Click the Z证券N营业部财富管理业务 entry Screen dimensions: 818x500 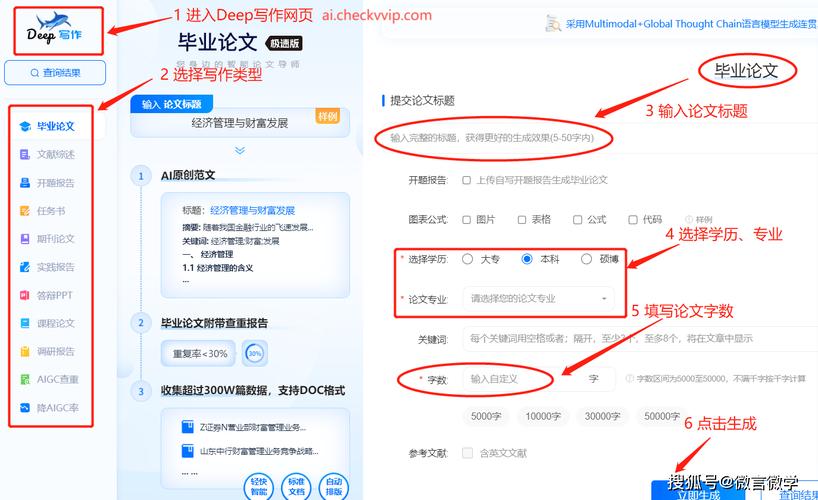coord(252,427)
